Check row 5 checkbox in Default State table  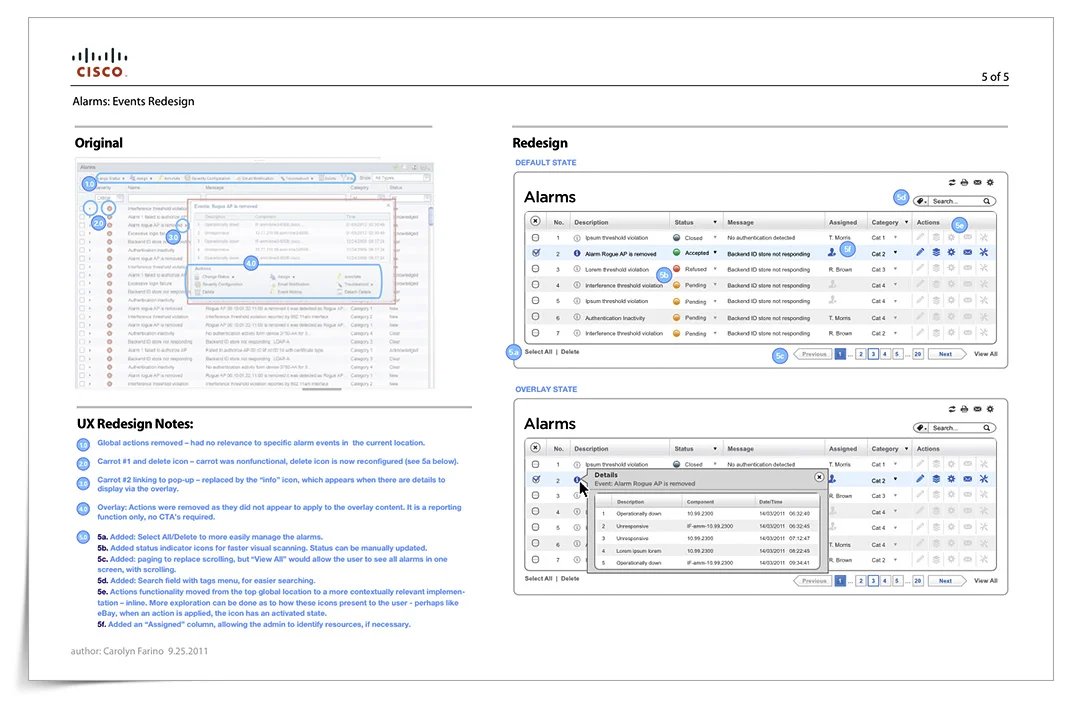[535, 301]
